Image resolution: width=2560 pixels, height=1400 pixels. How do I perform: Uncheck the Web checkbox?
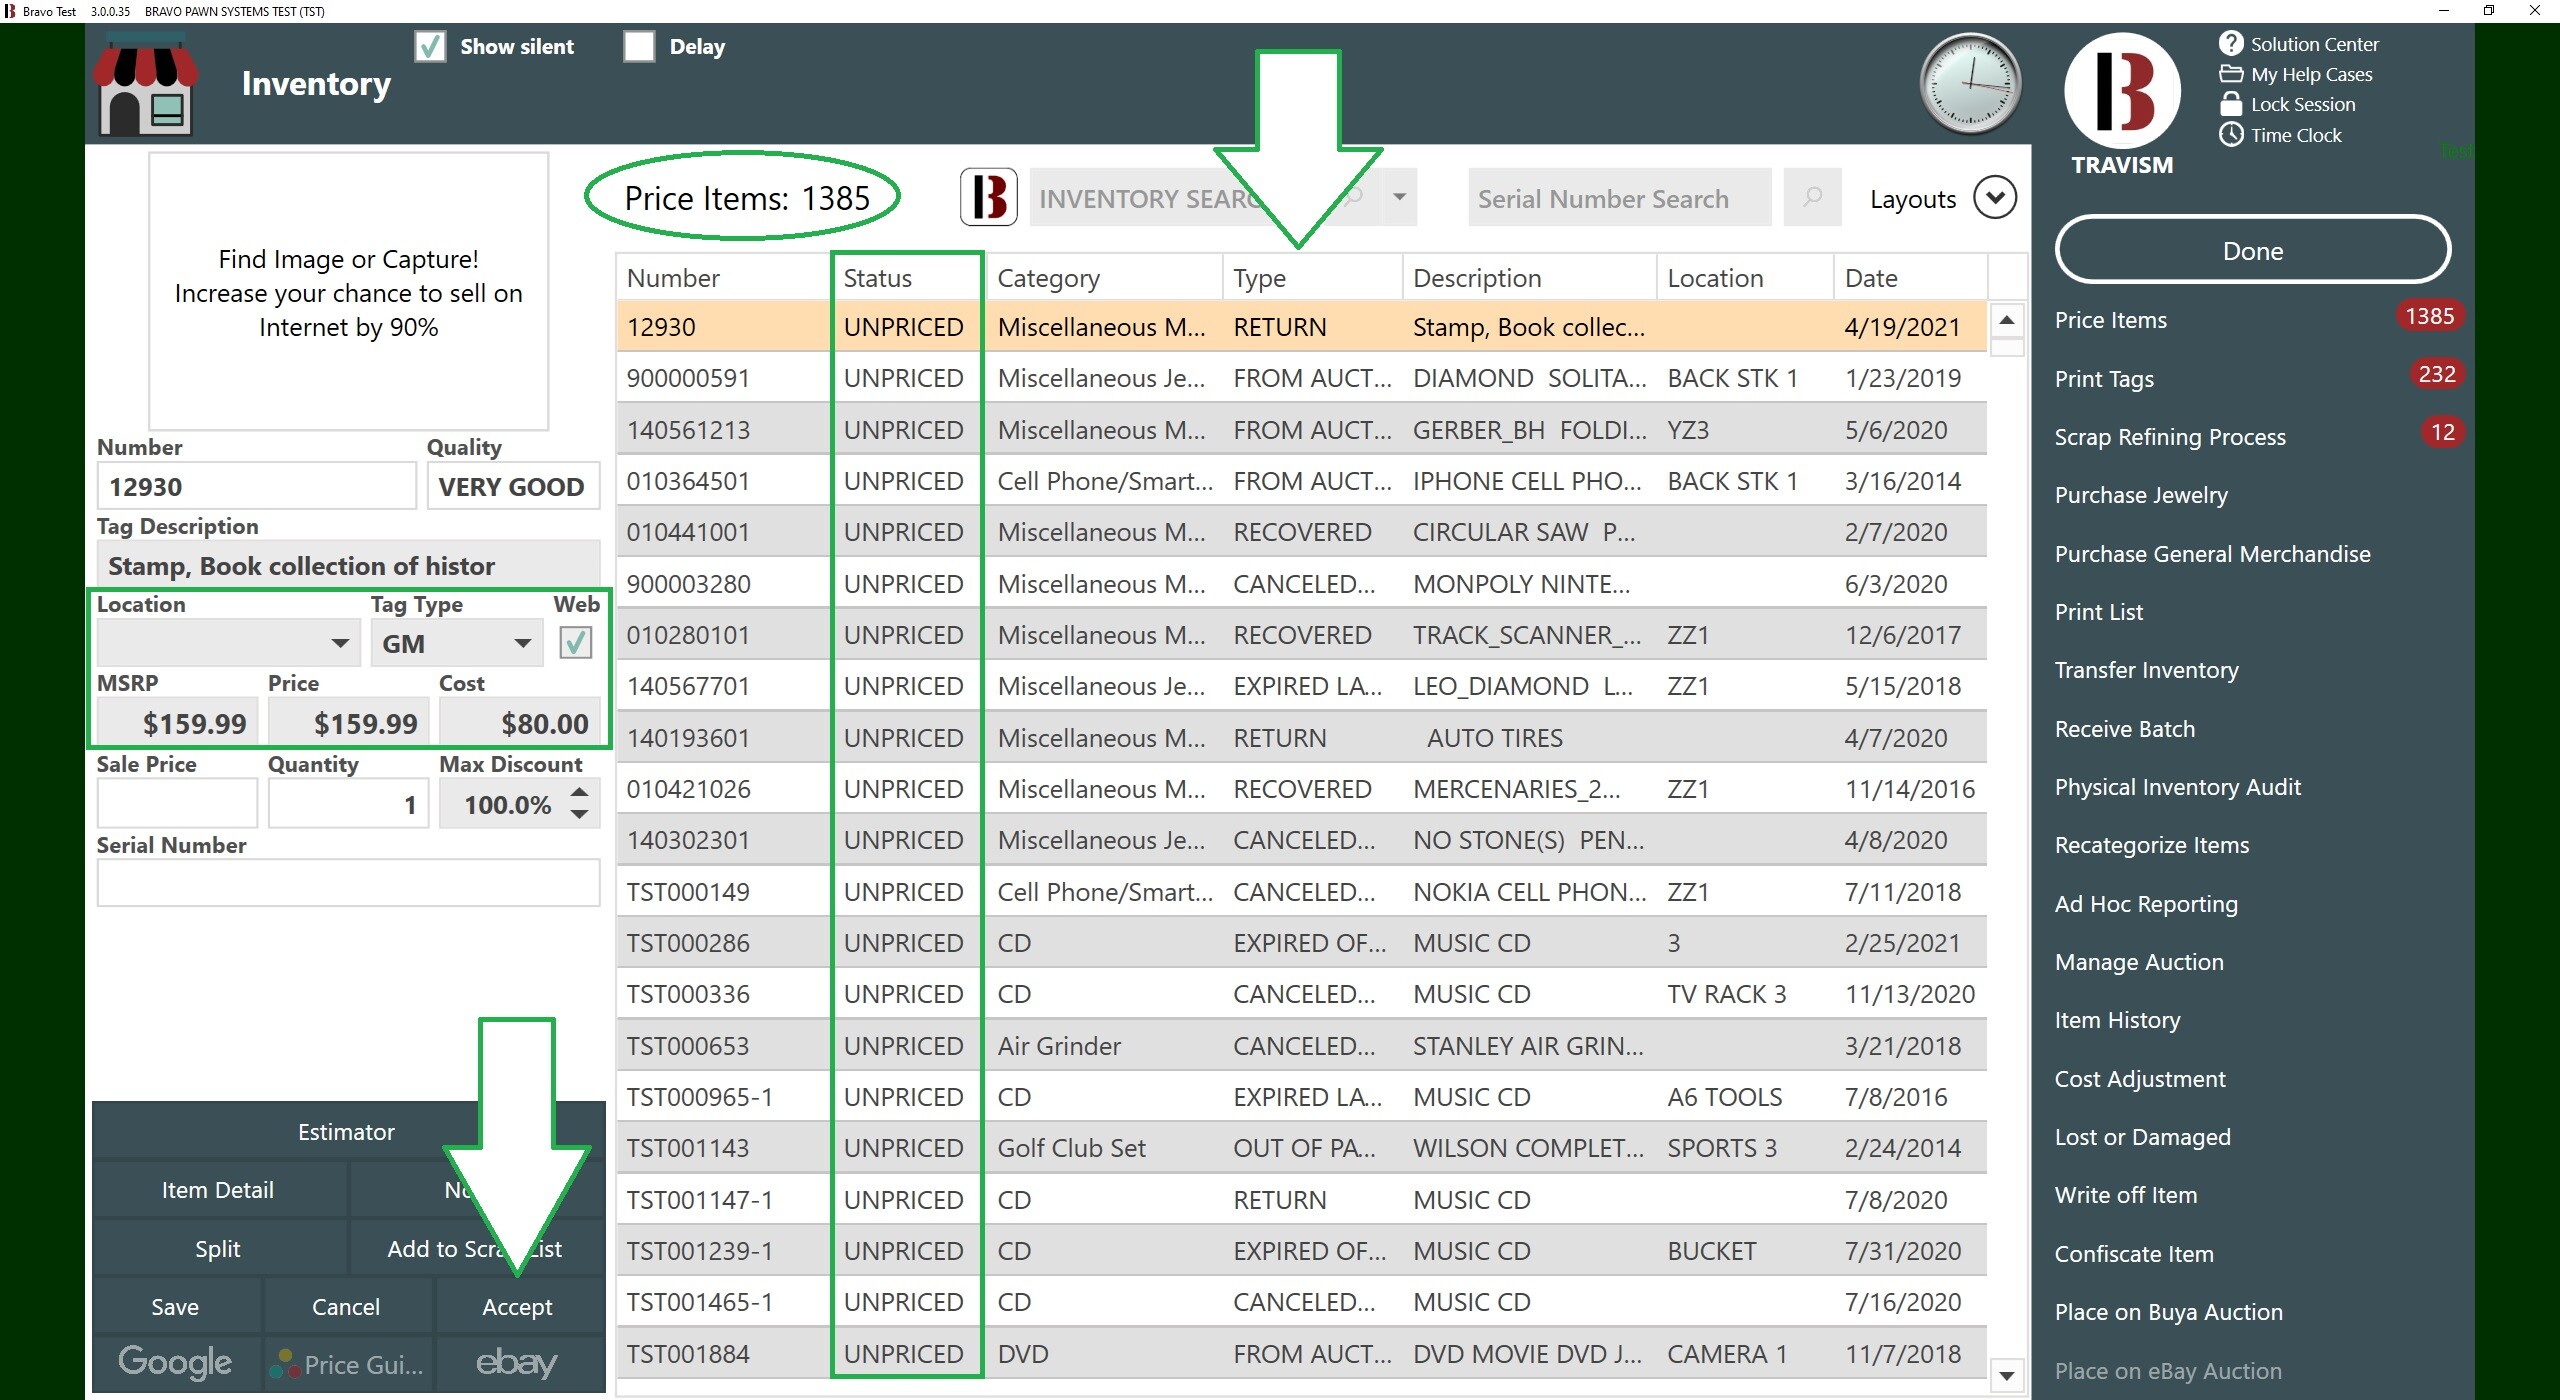(x=575, y=642)
